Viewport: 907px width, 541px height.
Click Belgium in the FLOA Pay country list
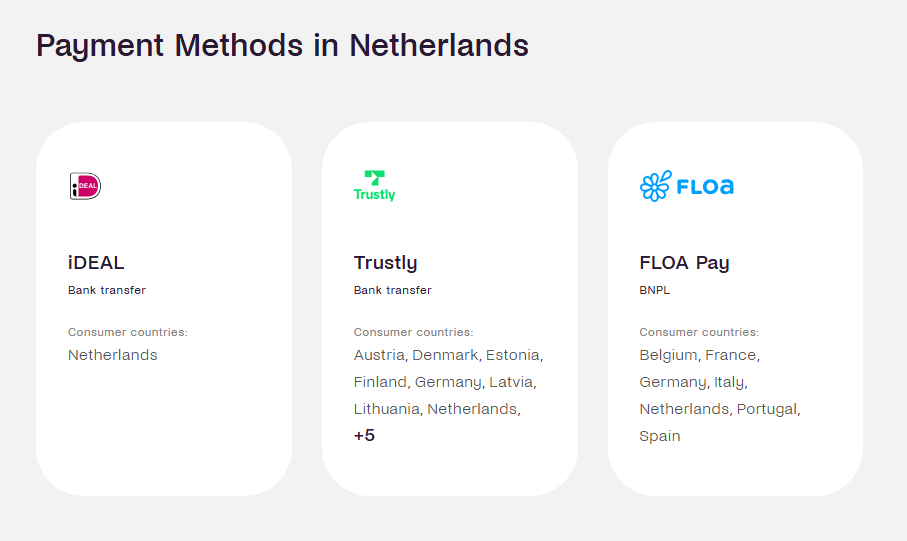coord(668,355)
